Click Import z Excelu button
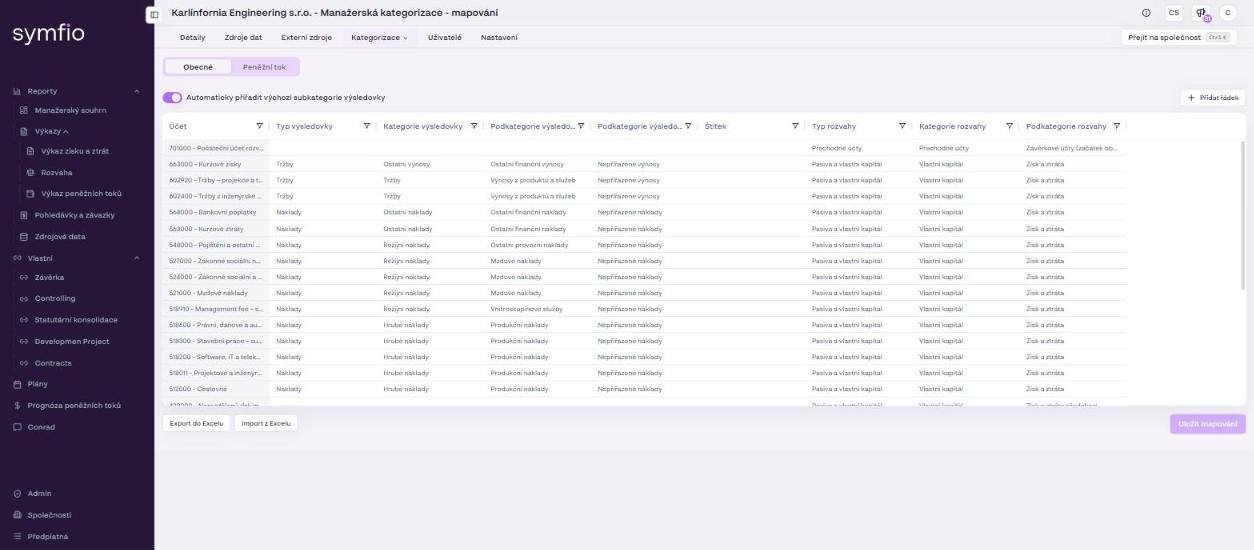The width and height of the screenshot is (1254, 550). [x=266, y=423]
